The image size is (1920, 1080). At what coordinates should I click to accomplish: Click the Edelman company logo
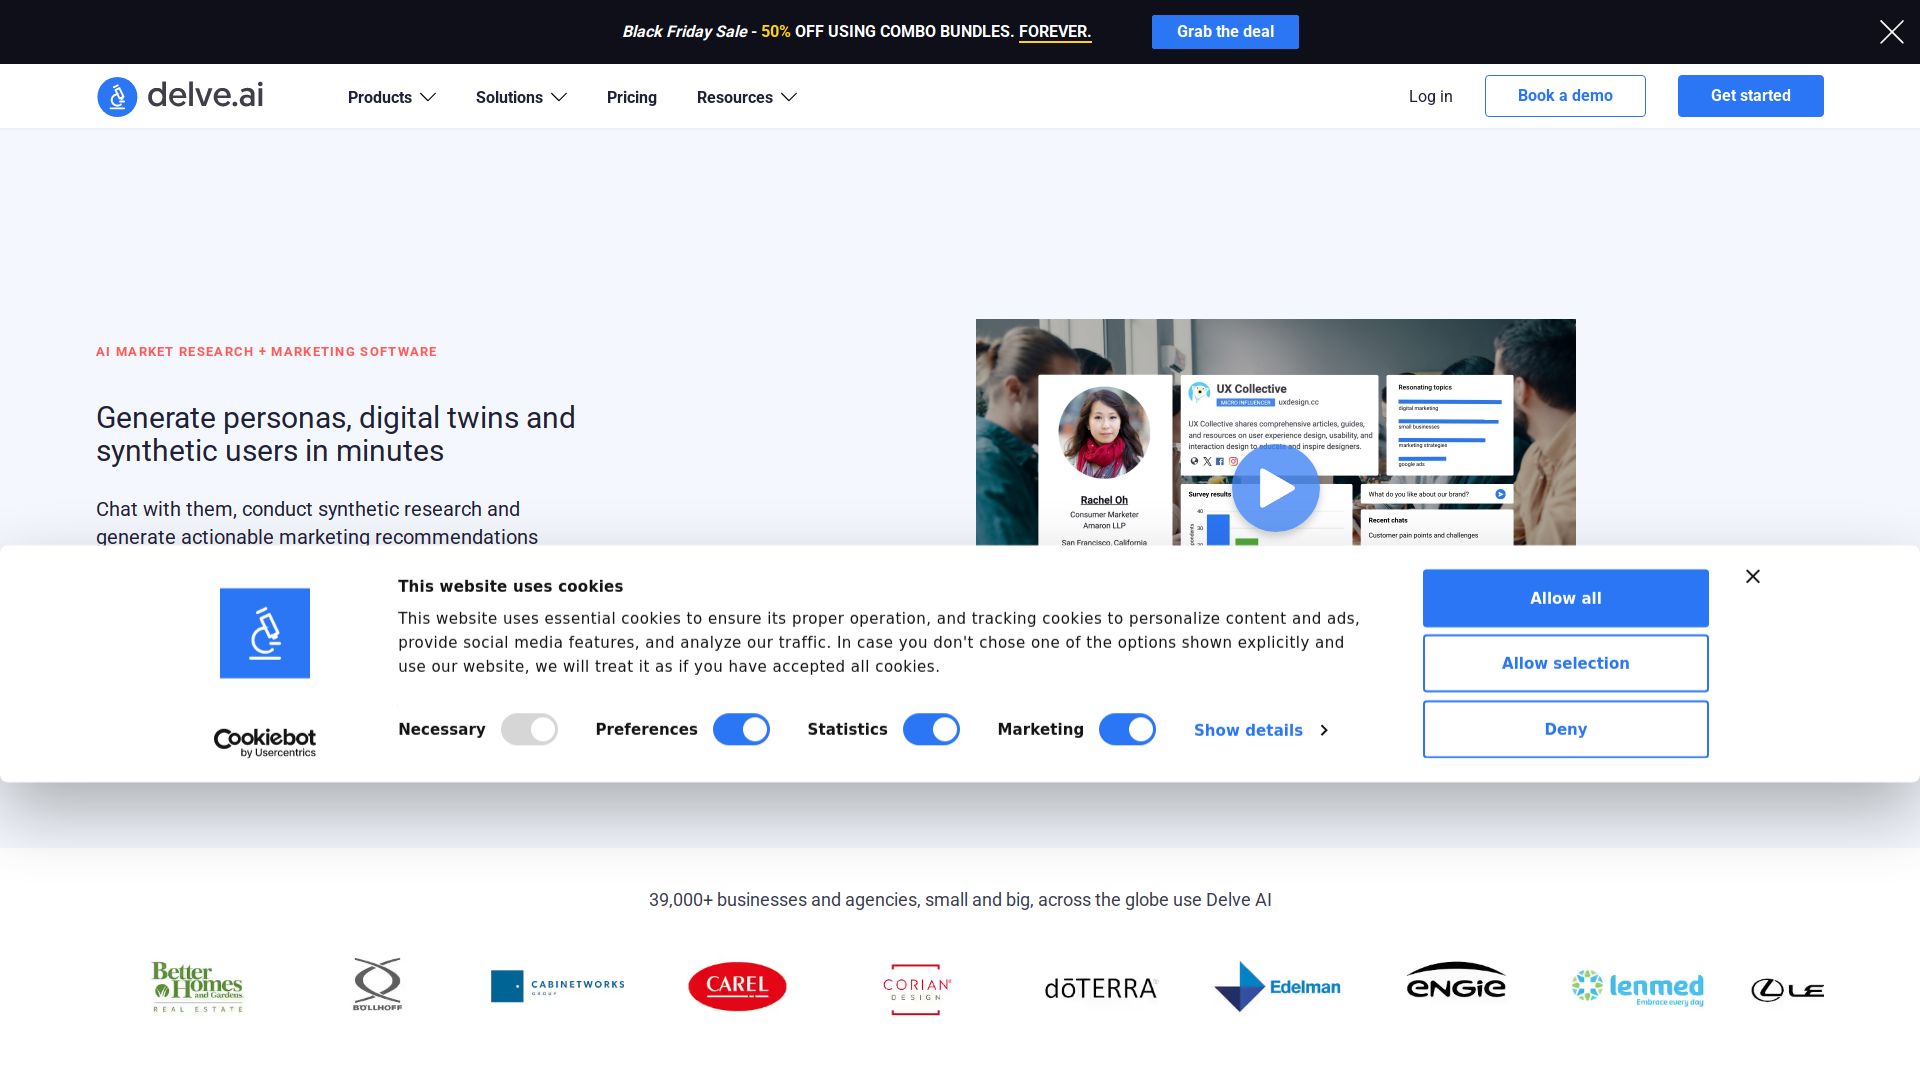[1277, 987]
